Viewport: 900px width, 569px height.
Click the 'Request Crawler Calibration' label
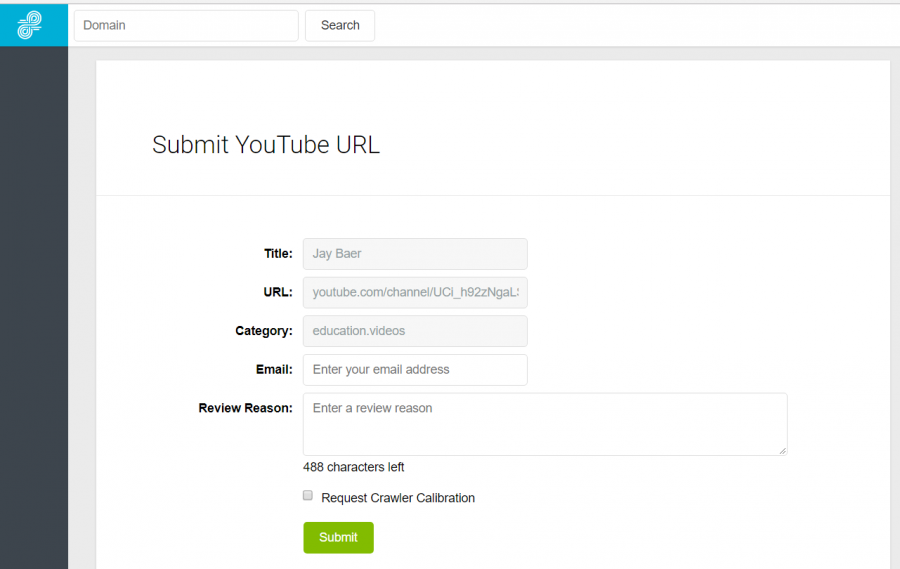click(398, 498)
